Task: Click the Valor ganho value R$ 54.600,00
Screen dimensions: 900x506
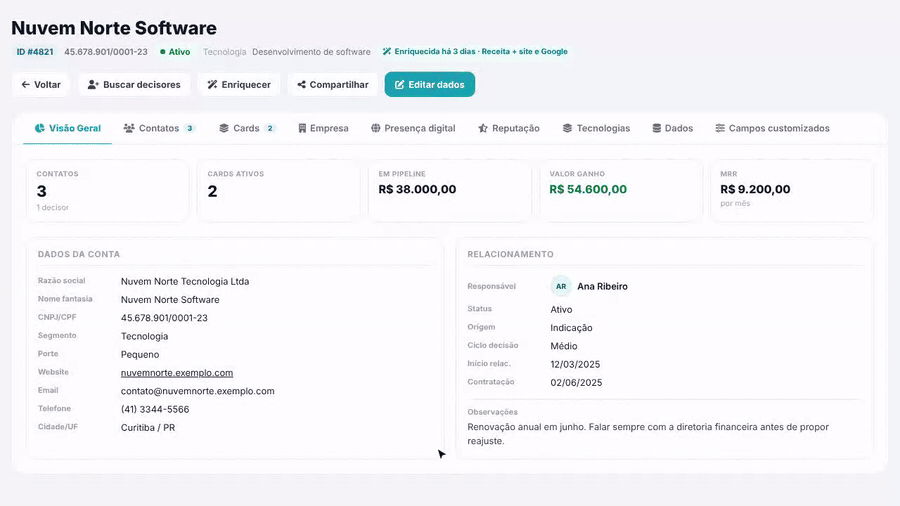Action: tap(588, 189)
